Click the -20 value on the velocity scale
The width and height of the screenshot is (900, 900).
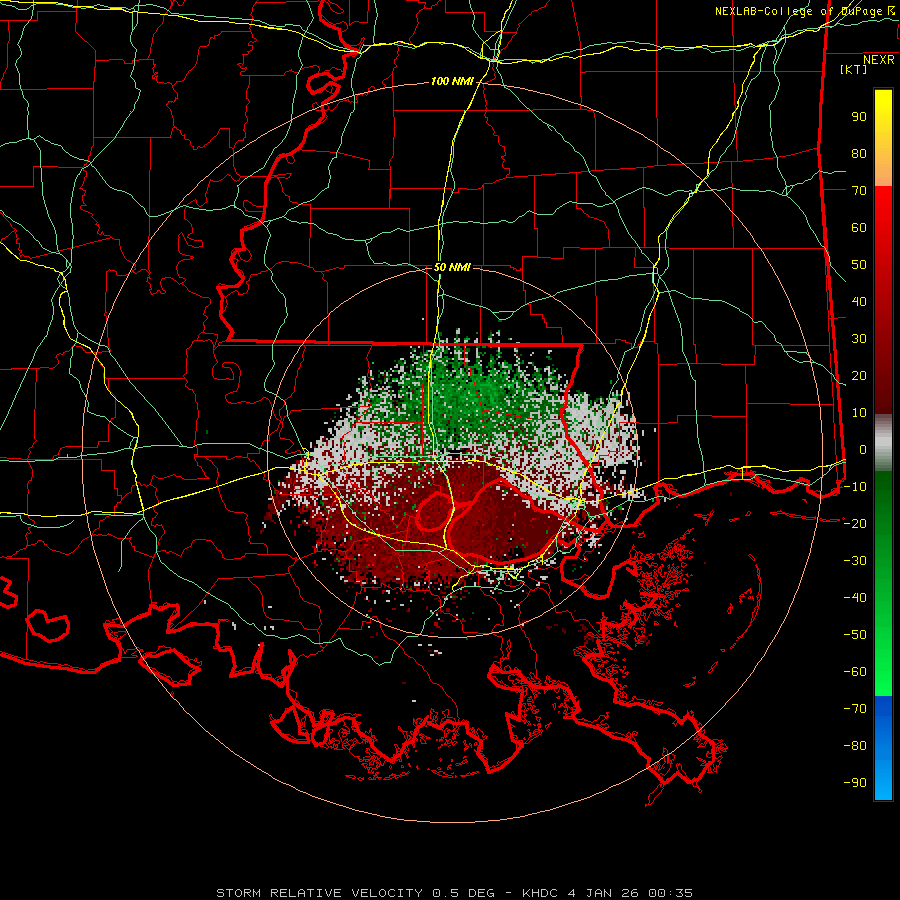pyautogui.click(x=855, y=524)
